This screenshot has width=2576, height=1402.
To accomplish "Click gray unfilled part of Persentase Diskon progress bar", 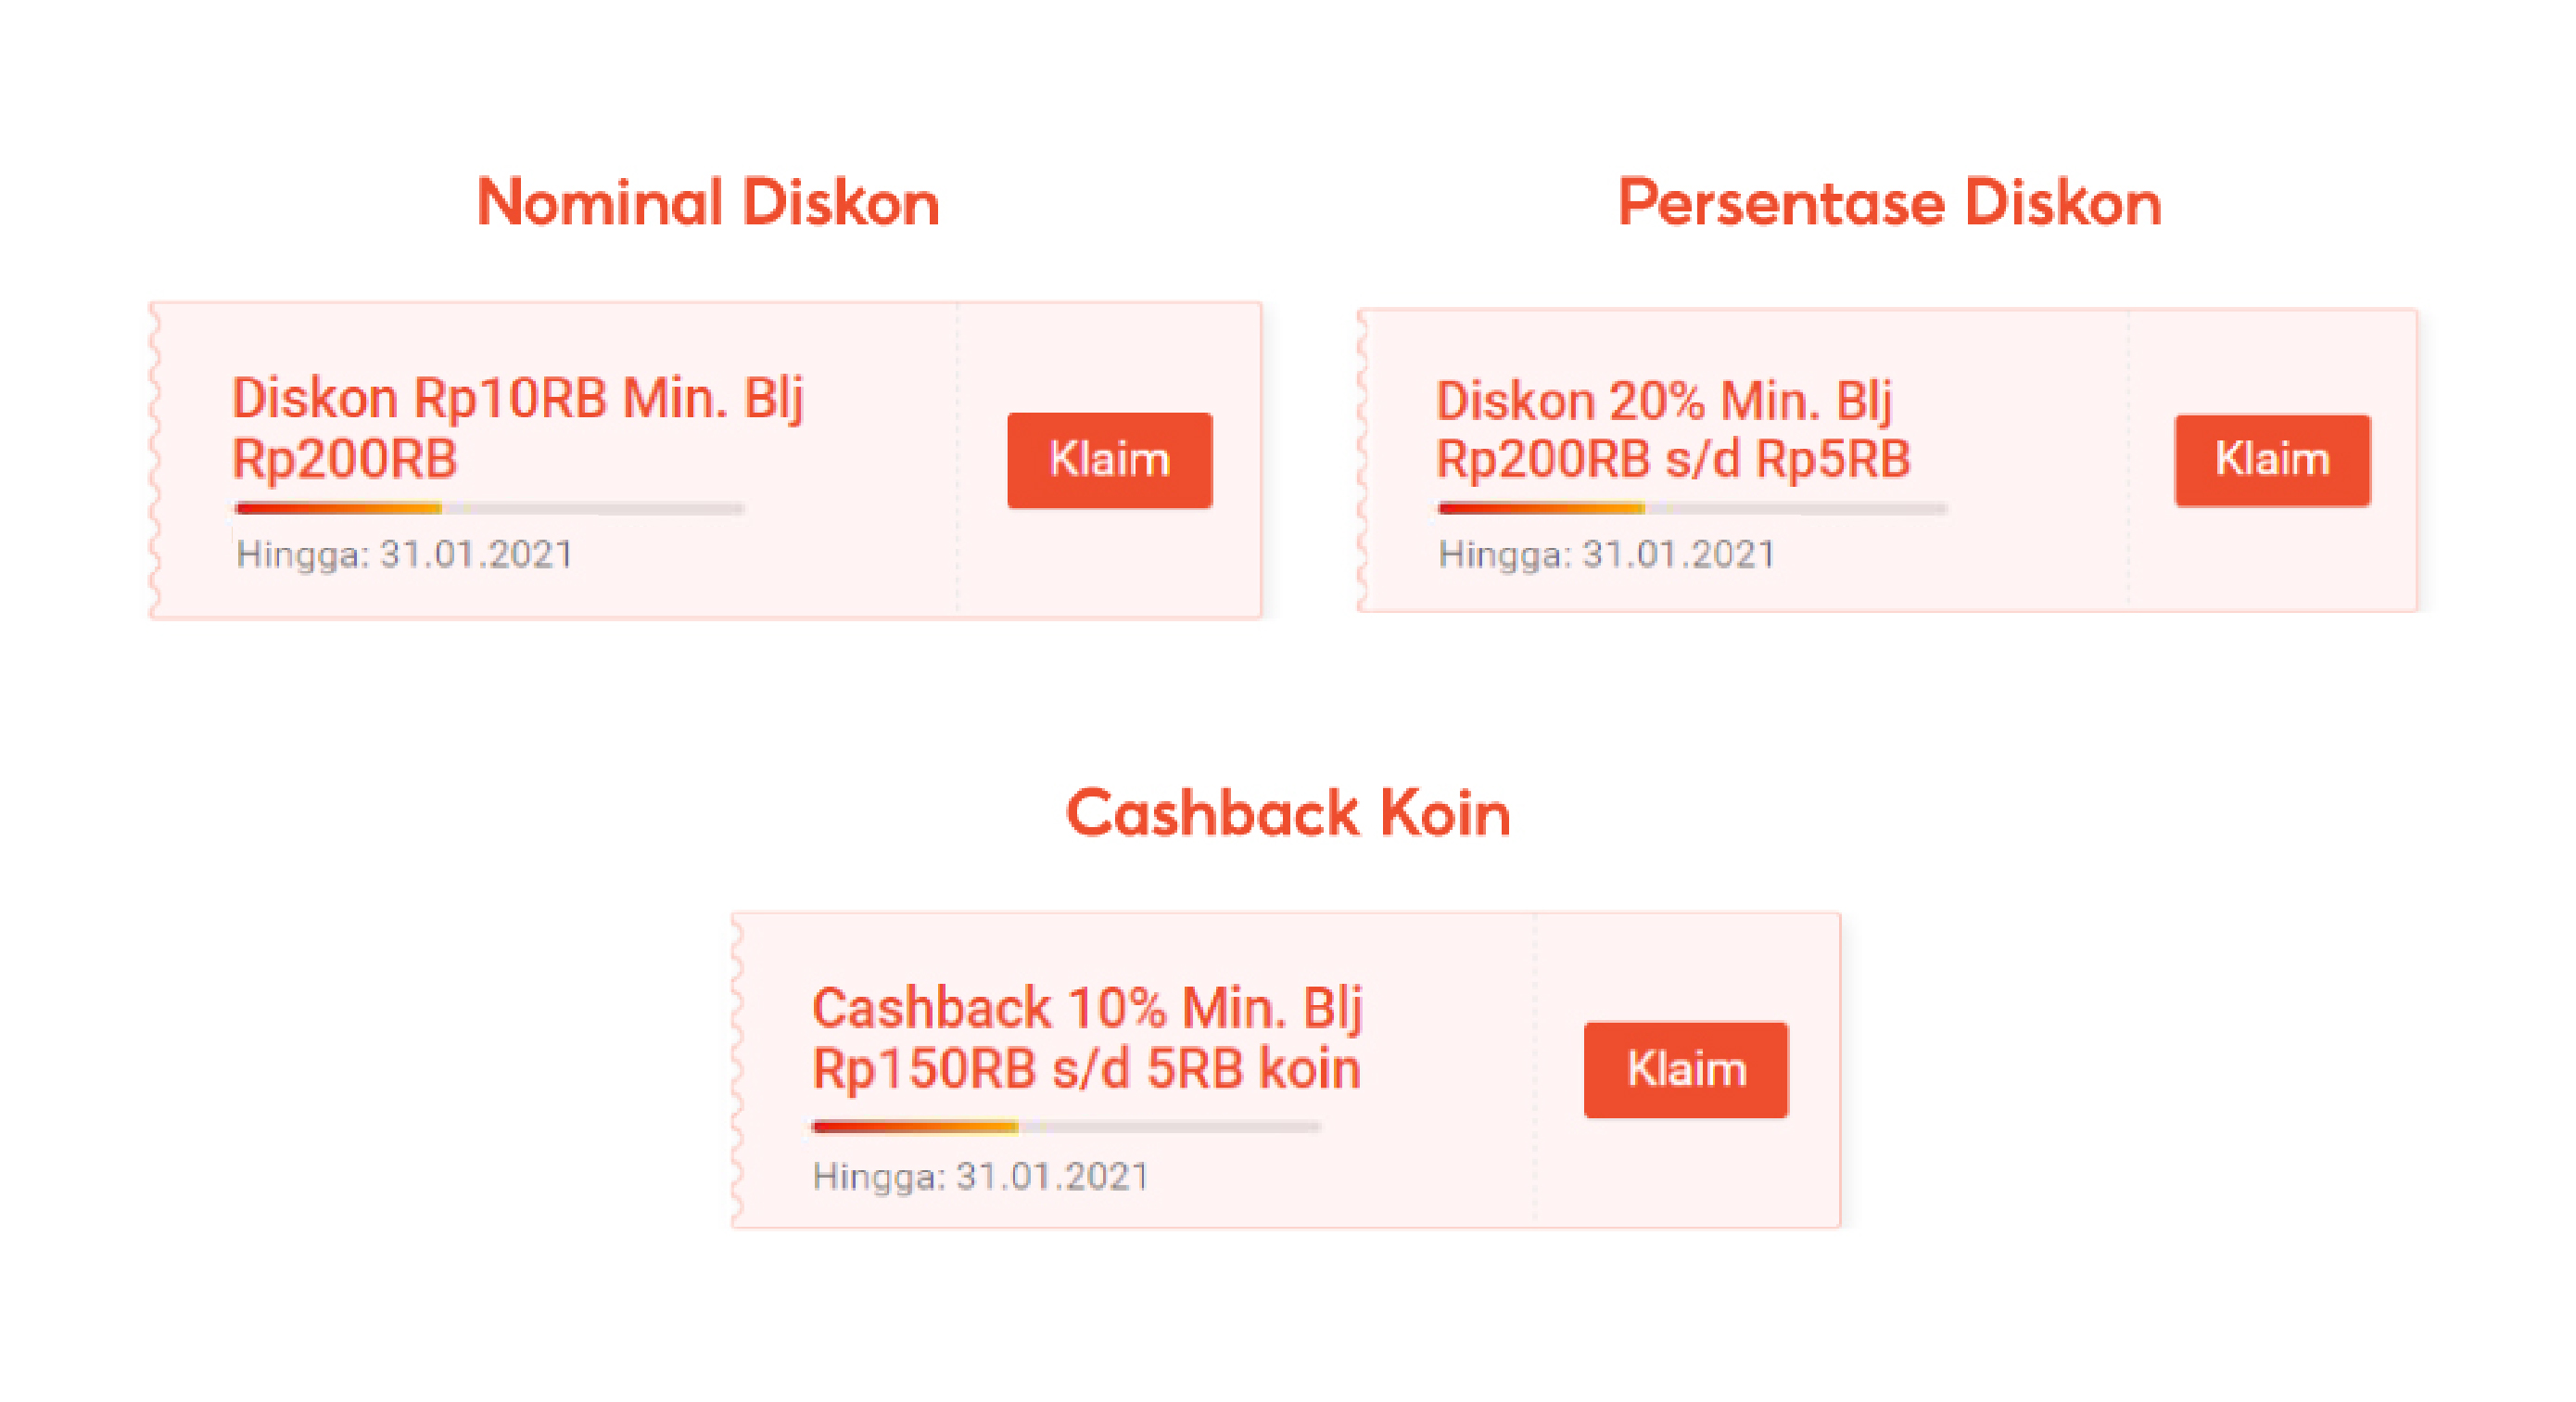I will [1800, 509].
